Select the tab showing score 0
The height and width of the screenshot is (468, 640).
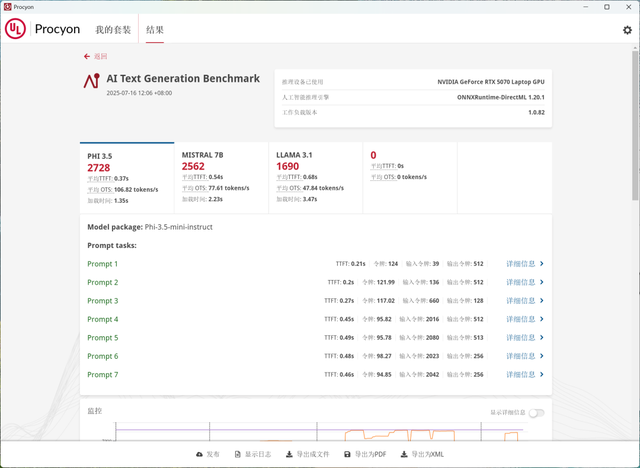click(410, 177)
